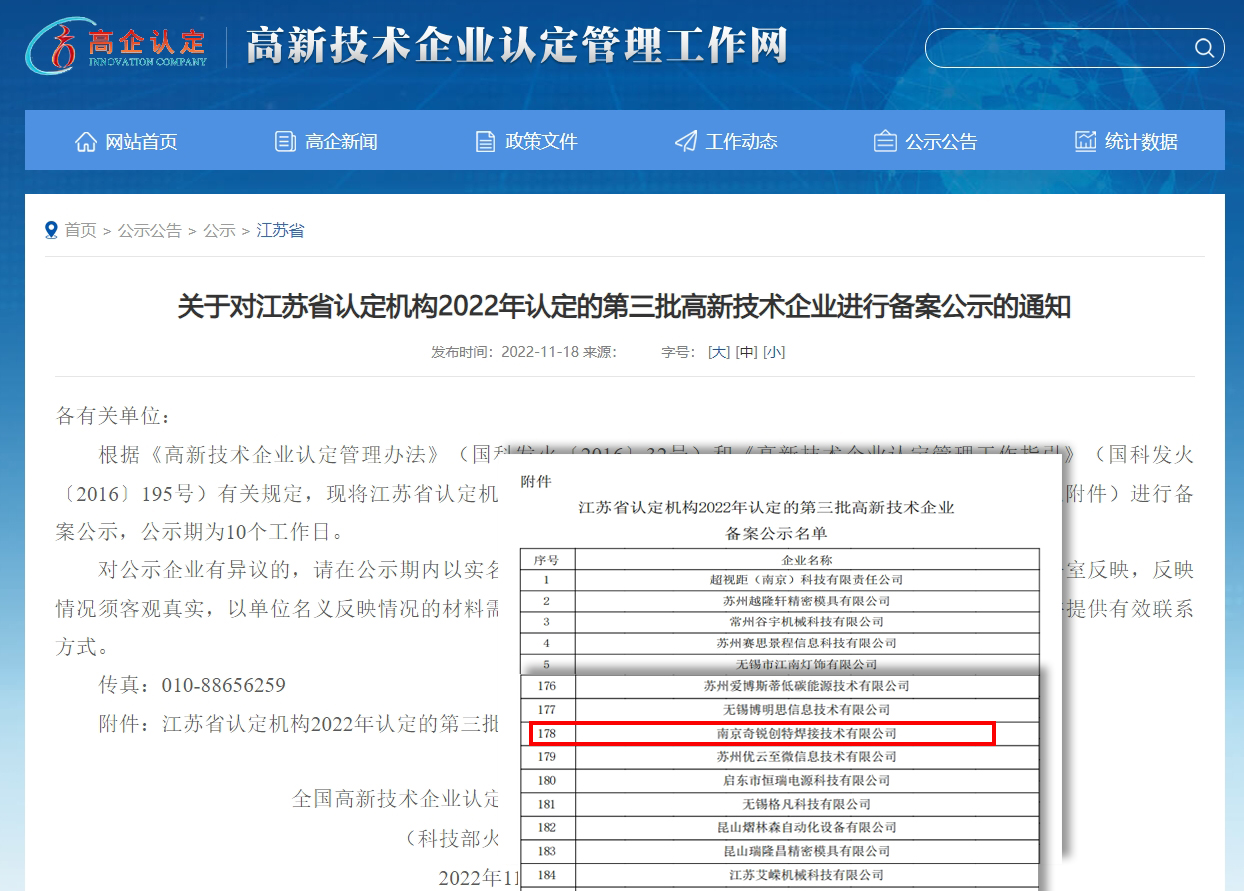Set font size to medium [中]
The width and height of the screenshot is (1244, 891).
pos(746,352)
